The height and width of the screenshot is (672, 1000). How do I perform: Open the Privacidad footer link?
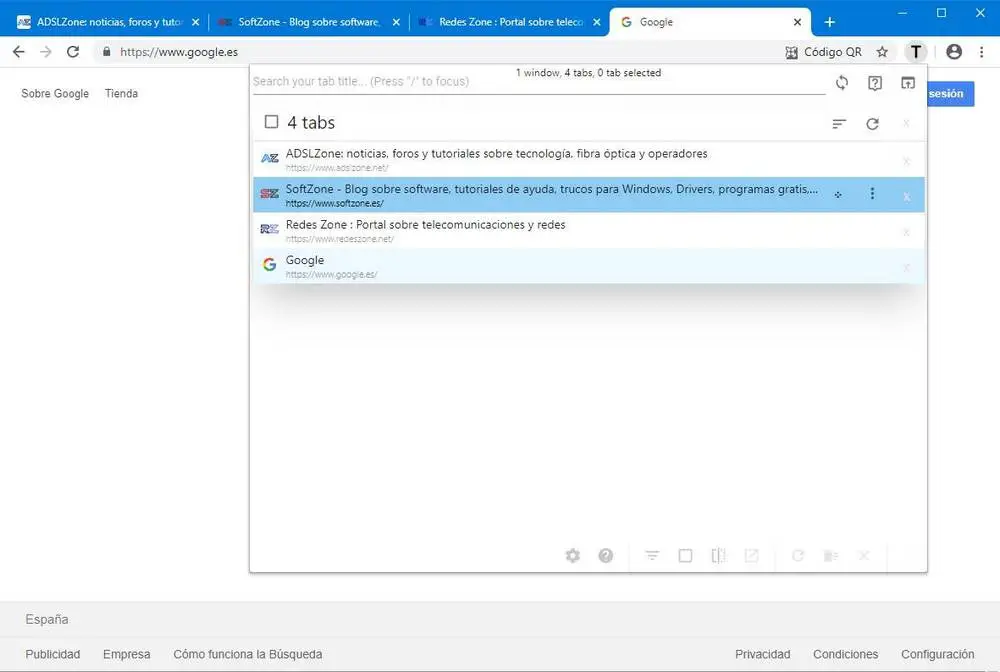tap(762, 654)
